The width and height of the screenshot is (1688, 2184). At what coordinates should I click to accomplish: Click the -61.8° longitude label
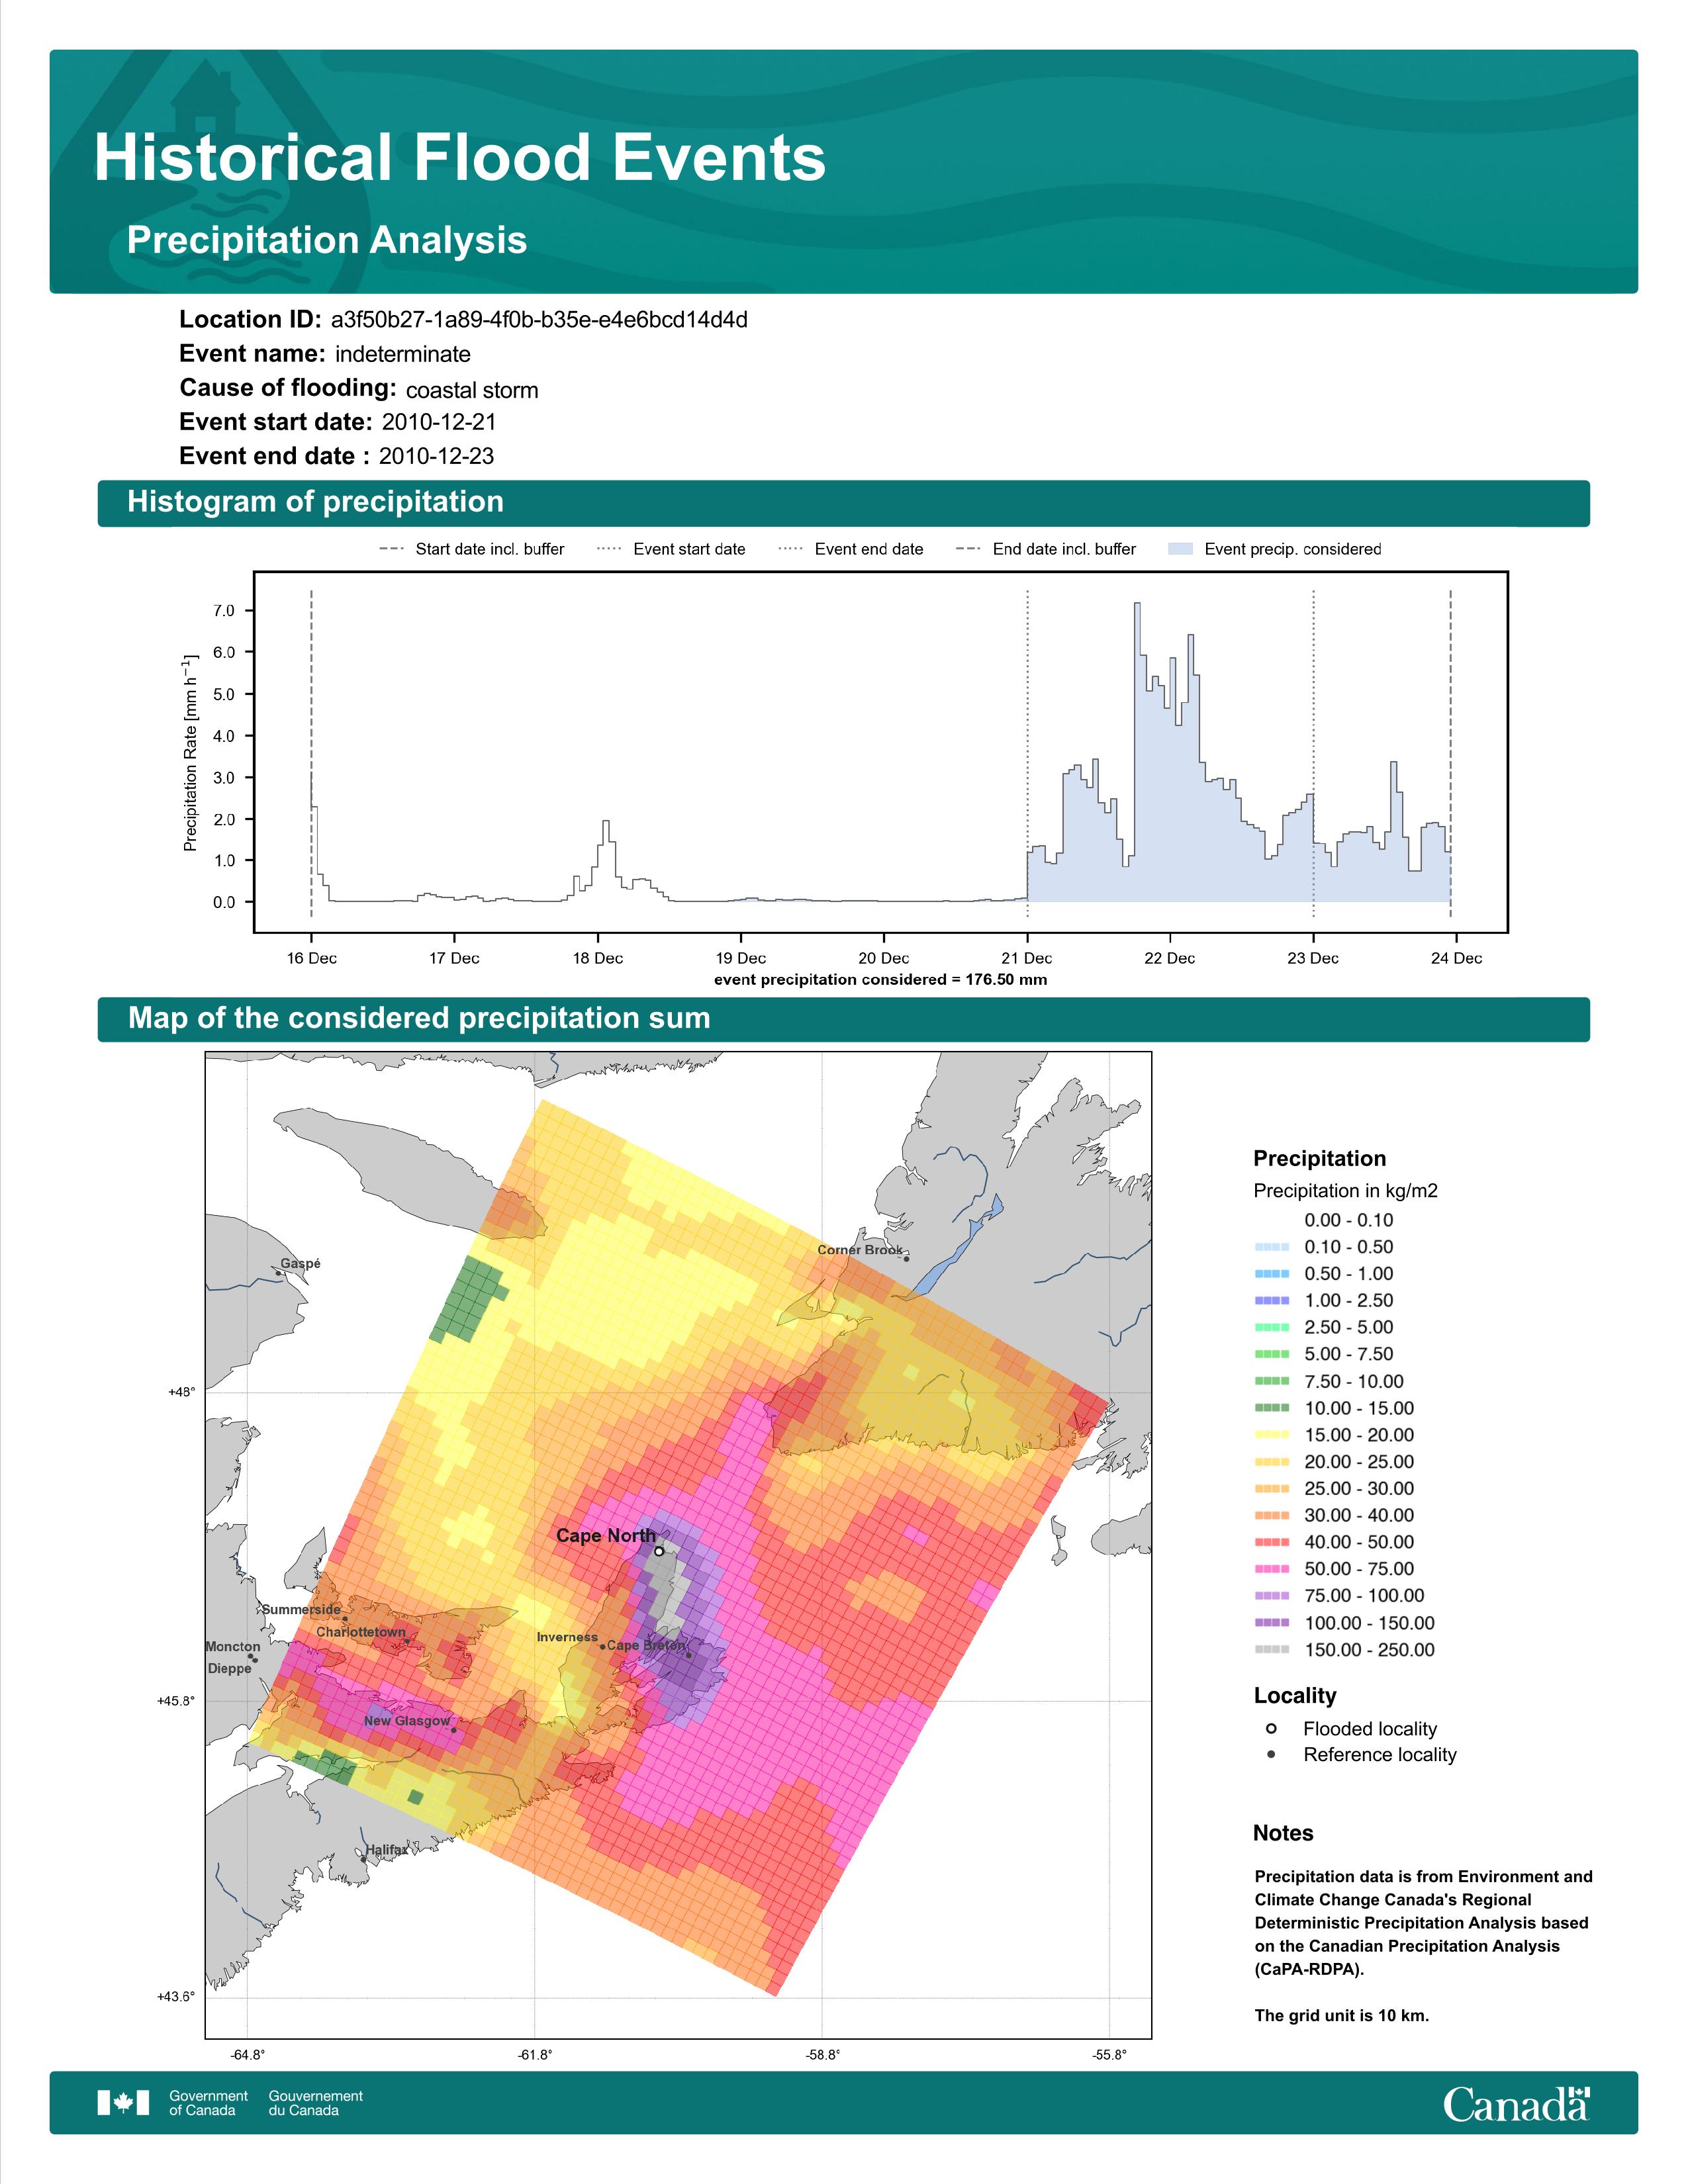pos(535,2055)
